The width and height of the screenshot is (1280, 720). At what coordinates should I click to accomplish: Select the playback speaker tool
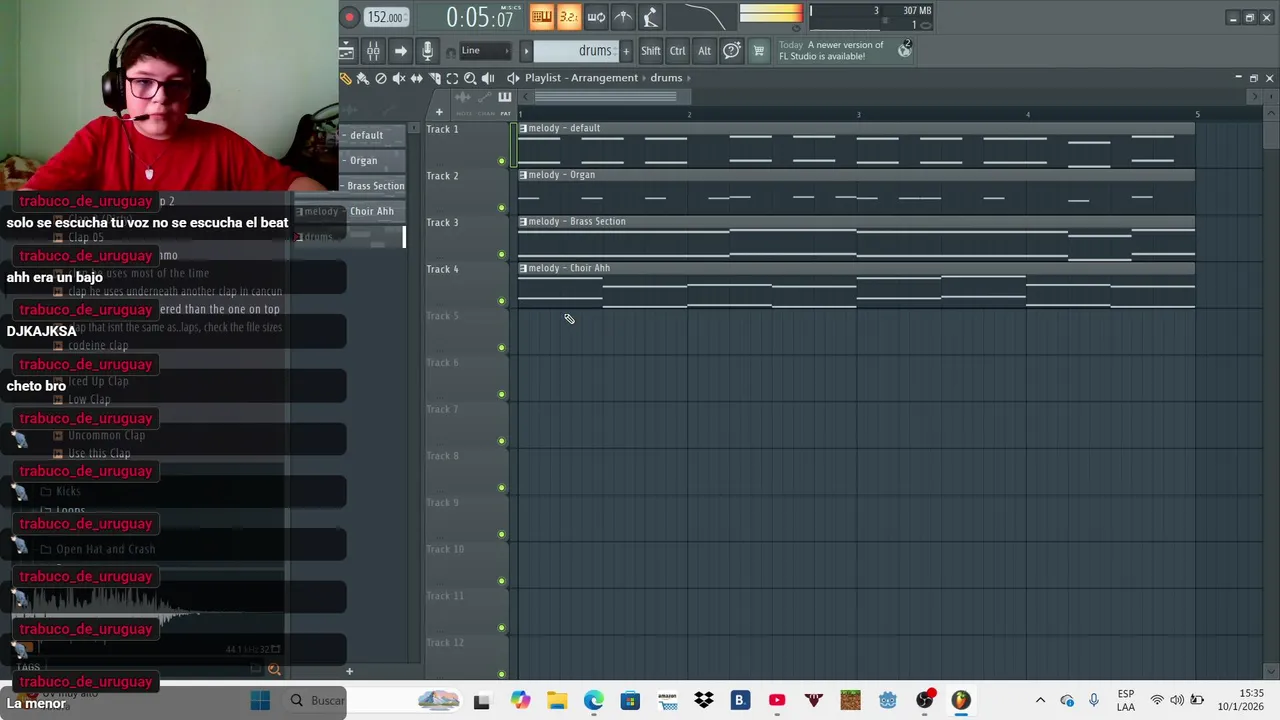click(x=488, y=78)
